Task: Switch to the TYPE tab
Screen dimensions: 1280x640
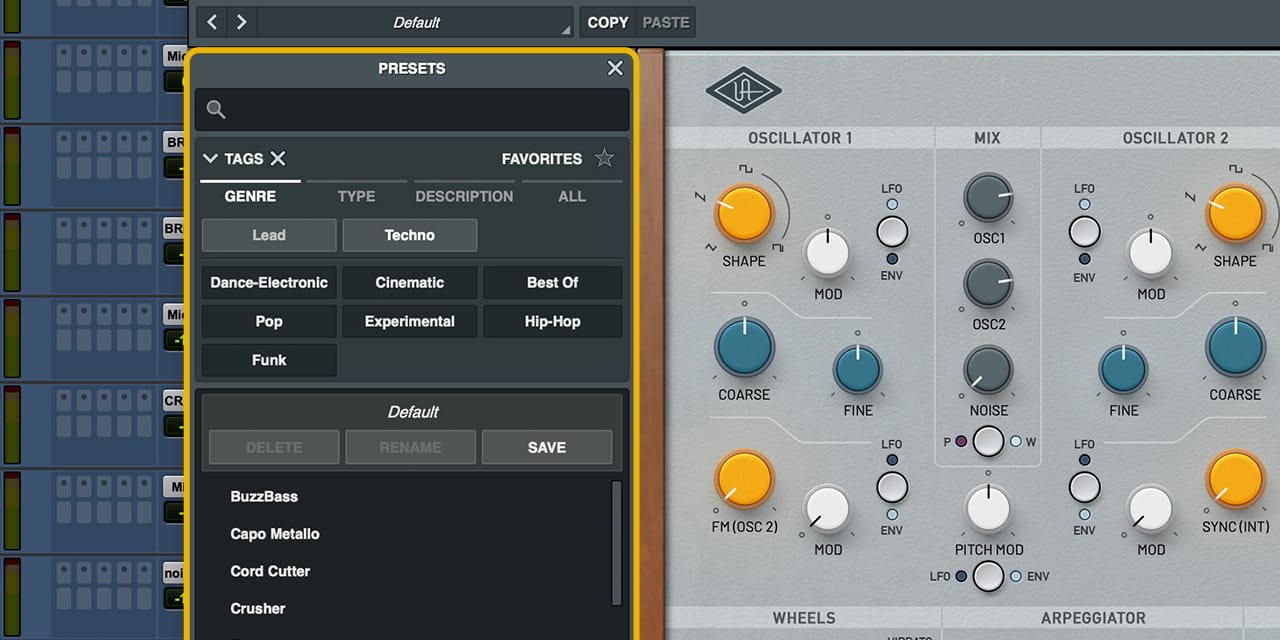Action: click(x=356, y=196)
